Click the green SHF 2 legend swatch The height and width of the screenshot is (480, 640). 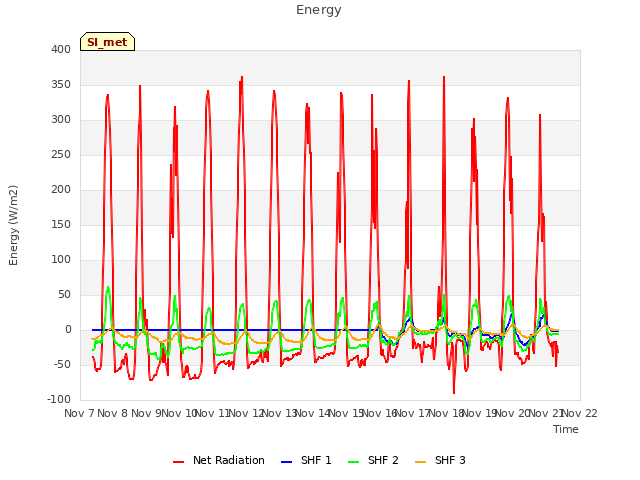(x=353, y=462)
